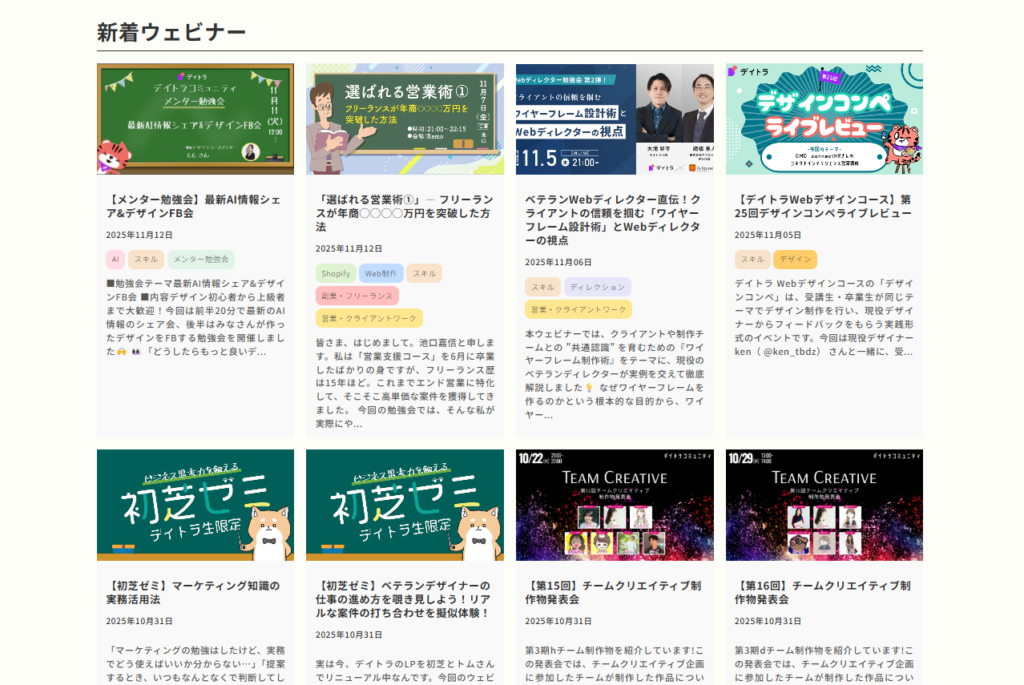Click the 副業・フリーランス tag
This screenshot has width=1024, height=685.
pyautogui.click(x=357, y=296)
